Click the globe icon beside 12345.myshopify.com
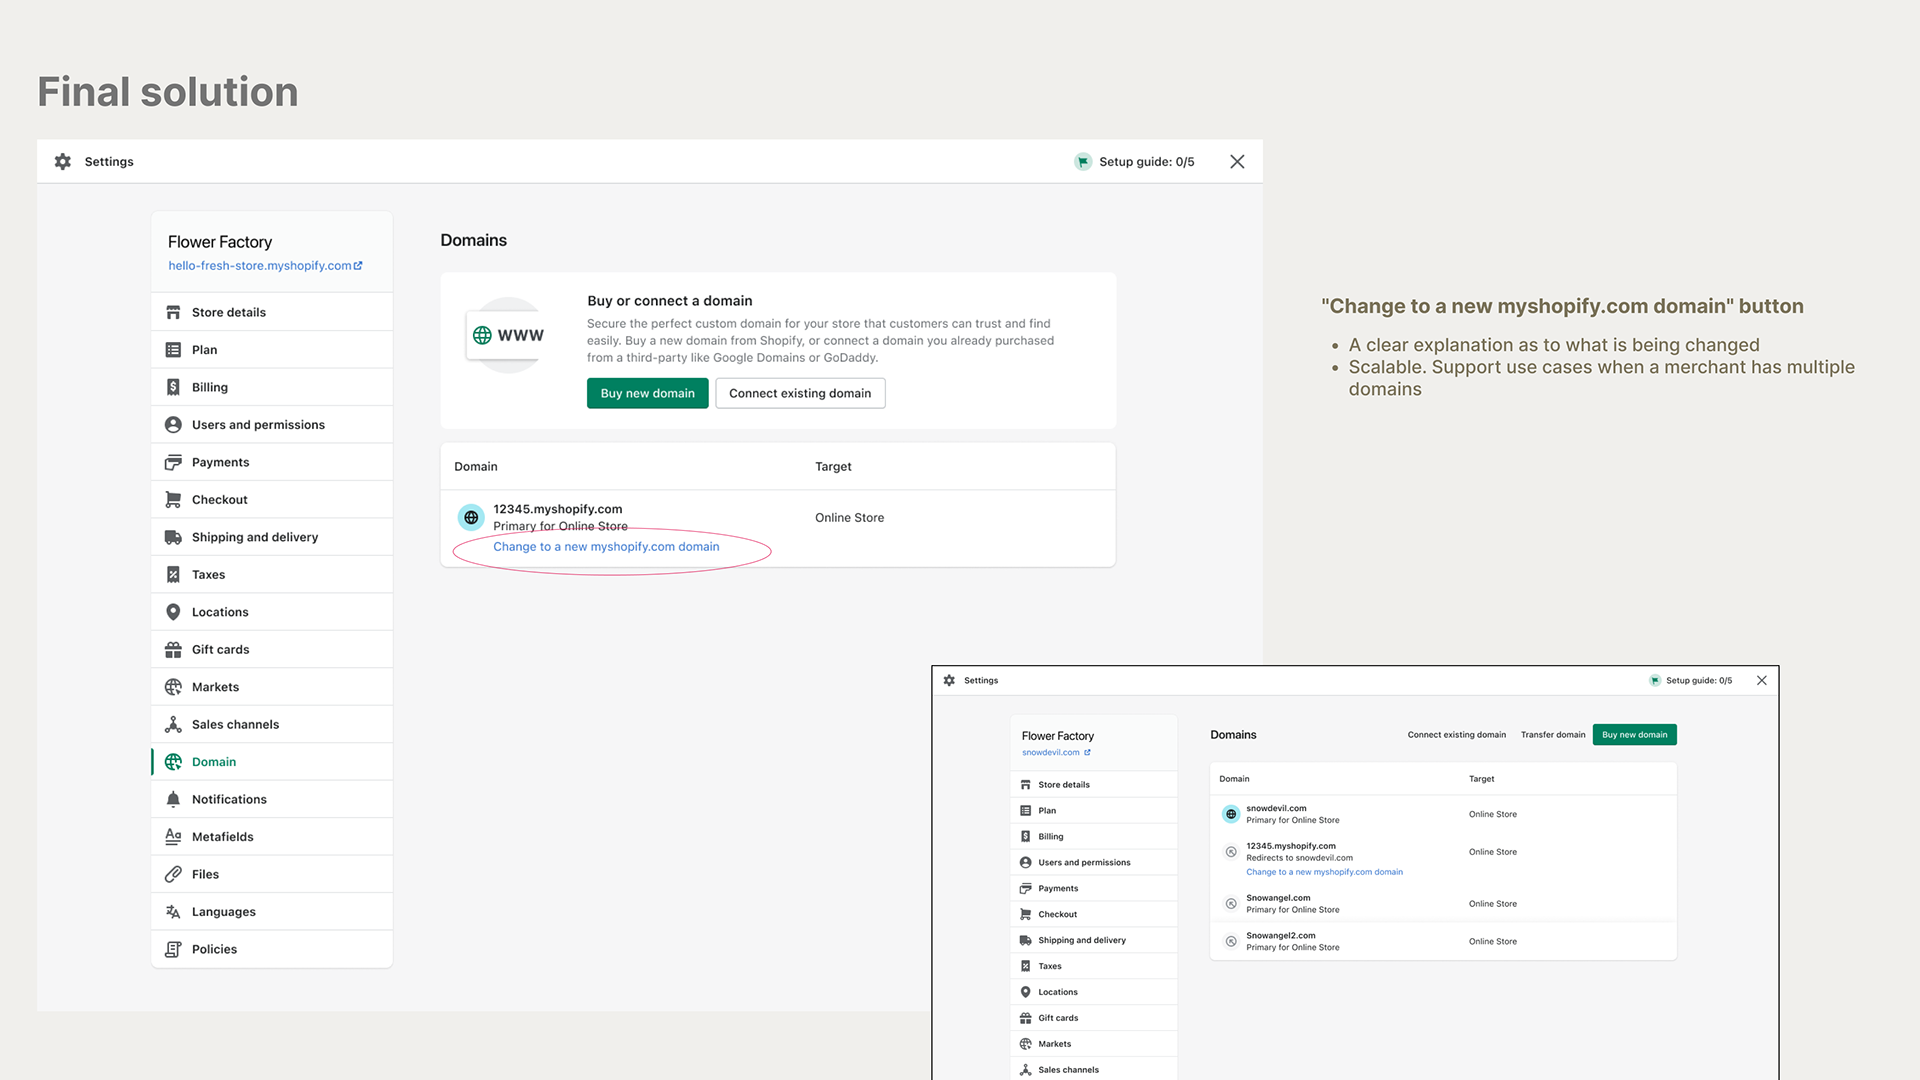Viewport: 1920px width, 1080px height. click(x=471, y=517)
